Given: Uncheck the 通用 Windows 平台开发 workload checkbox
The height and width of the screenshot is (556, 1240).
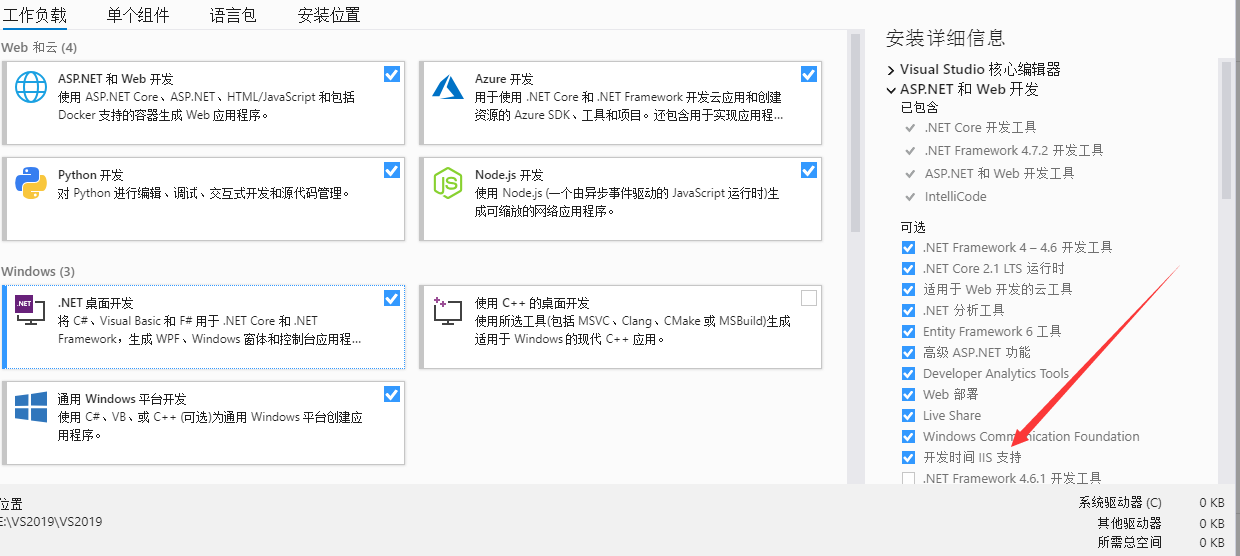Looking at the screenshot, I should coord(391,394).
